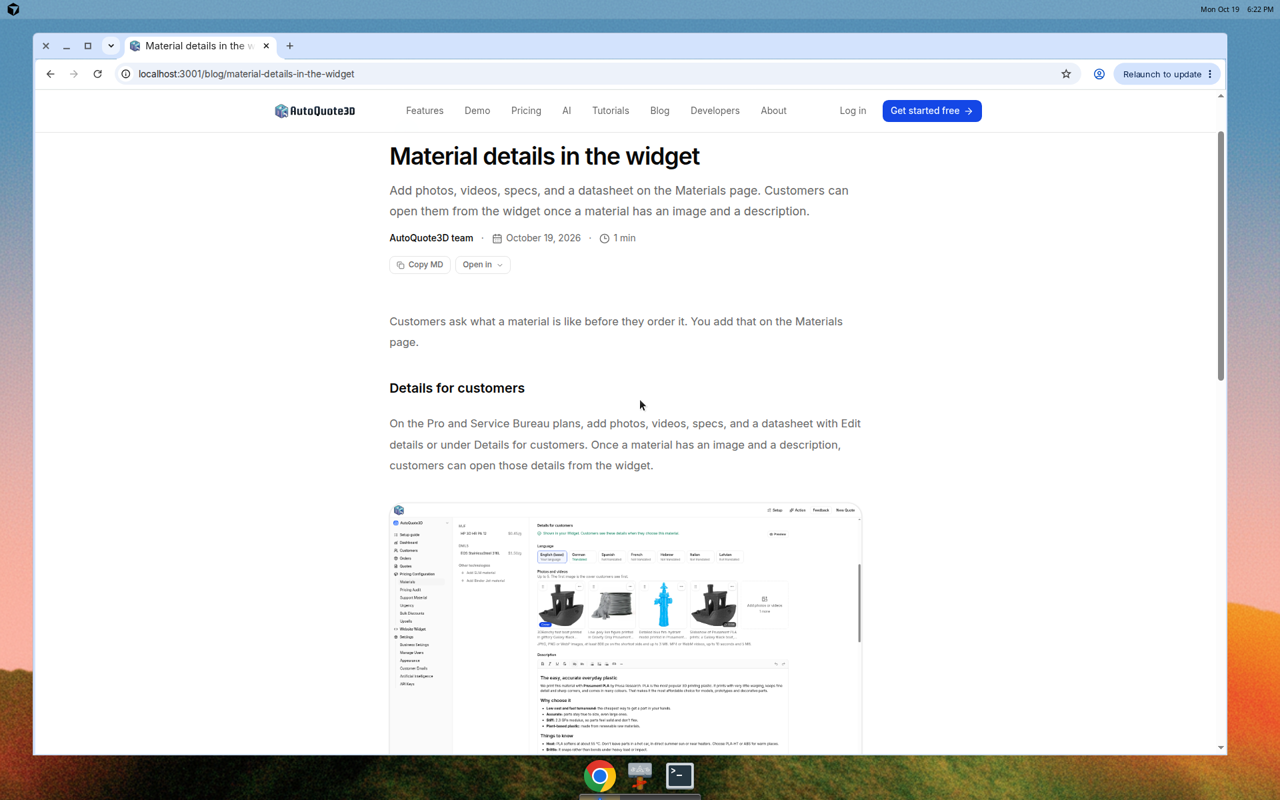1280x800 pixels.
Task: Open the hammer app in the dock
Action: tap(640, 776)
